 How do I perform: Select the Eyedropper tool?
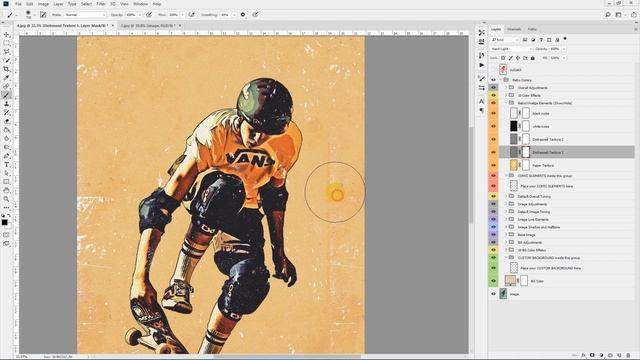tap(6, 78)
